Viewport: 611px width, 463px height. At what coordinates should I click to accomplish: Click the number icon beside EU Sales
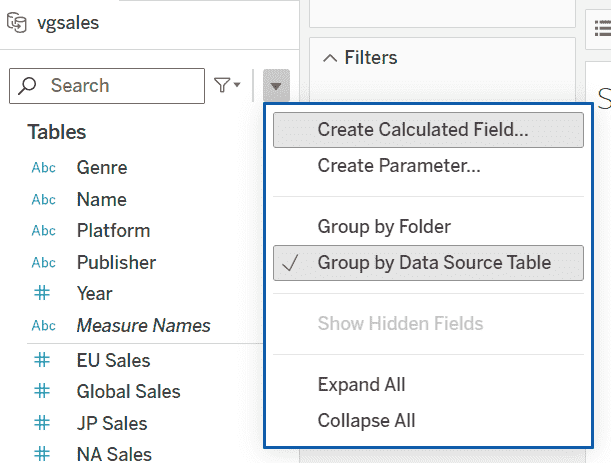pos(43,360)
